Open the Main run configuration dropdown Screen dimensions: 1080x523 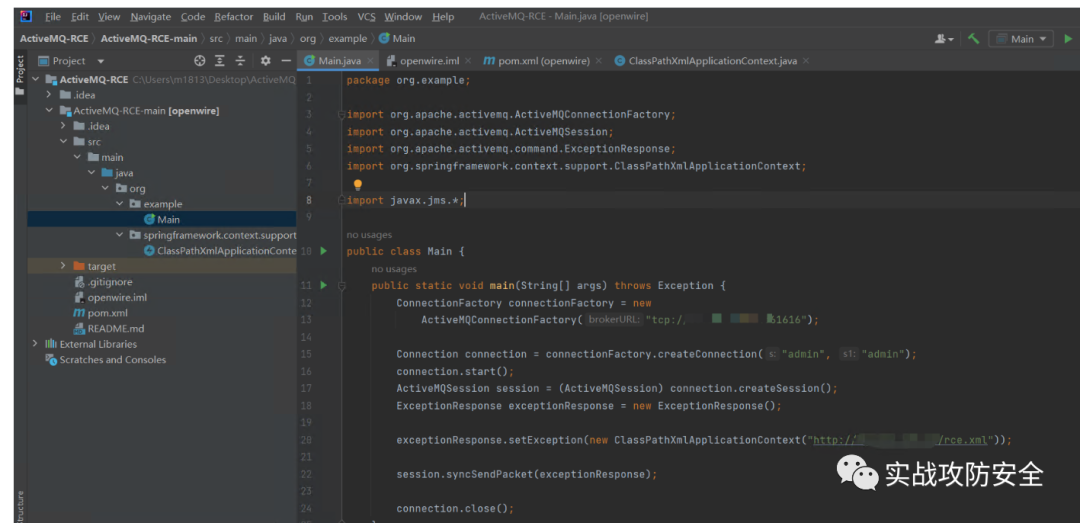click(1021, 39)
